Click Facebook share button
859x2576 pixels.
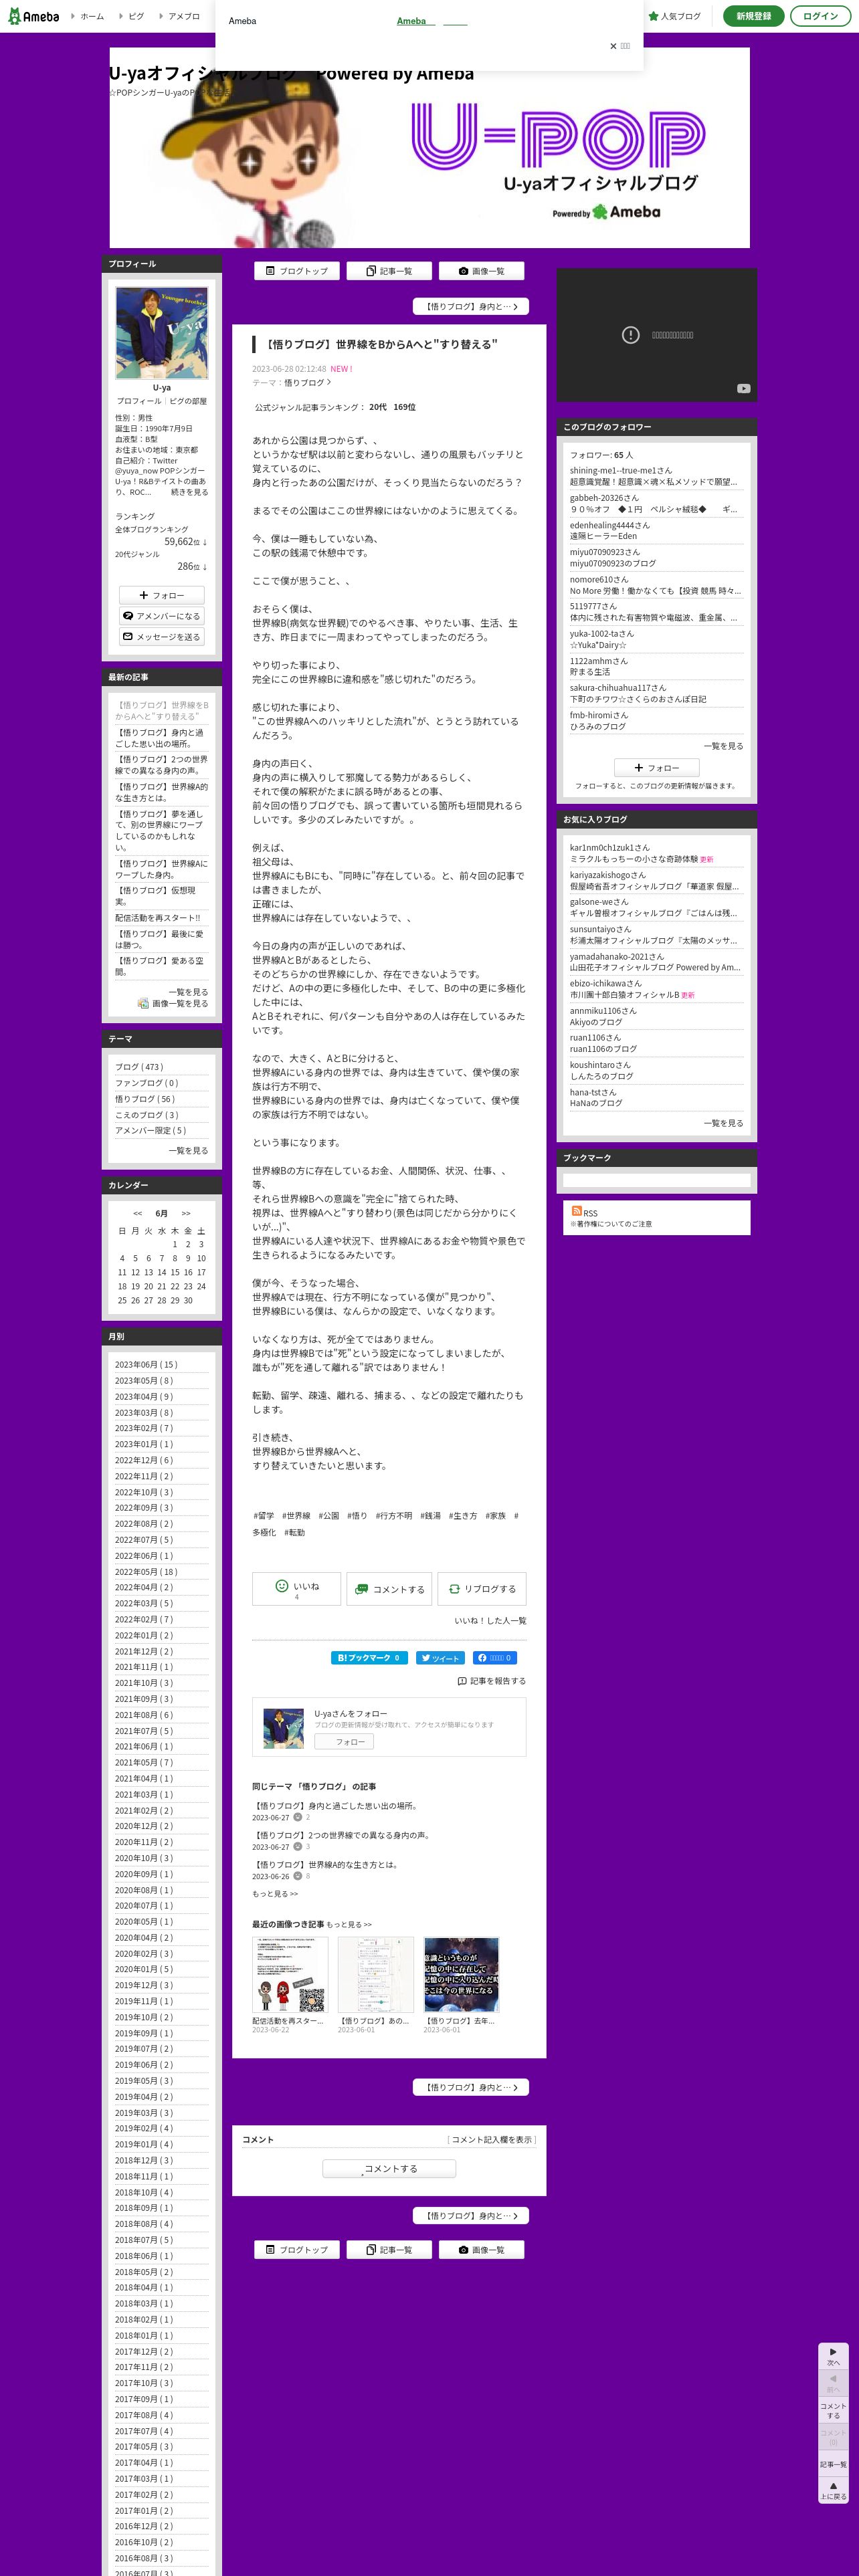tap(495, 1658)
